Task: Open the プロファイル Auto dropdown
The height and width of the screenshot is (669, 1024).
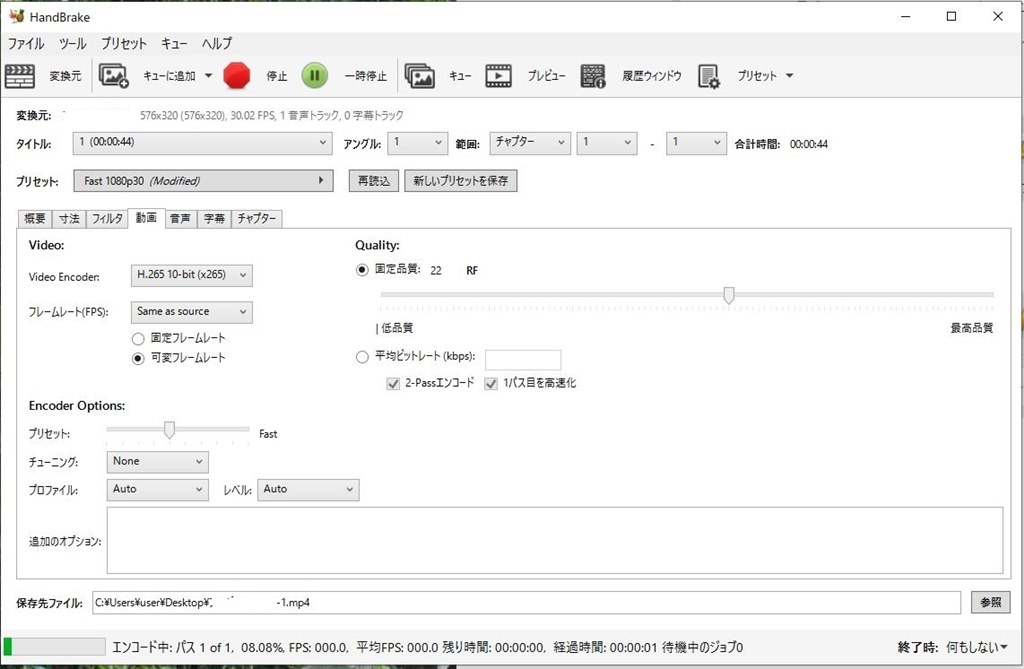Action: coord(157,489)
